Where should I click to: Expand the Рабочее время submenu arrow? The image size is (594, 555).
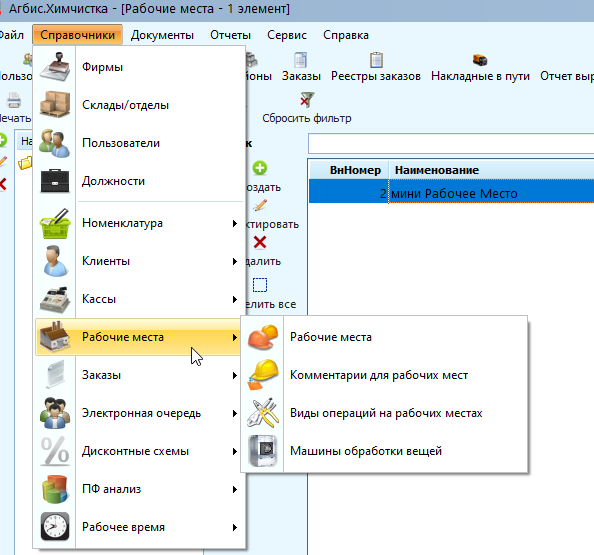235,527
